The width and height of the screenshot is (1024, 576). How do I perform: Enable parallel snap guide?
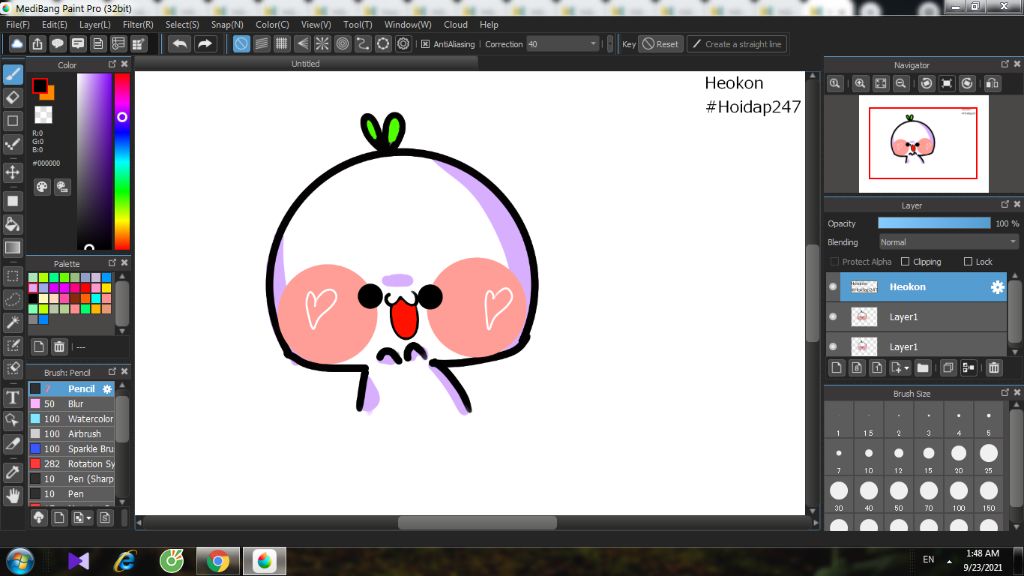click(x=262, y=44)
